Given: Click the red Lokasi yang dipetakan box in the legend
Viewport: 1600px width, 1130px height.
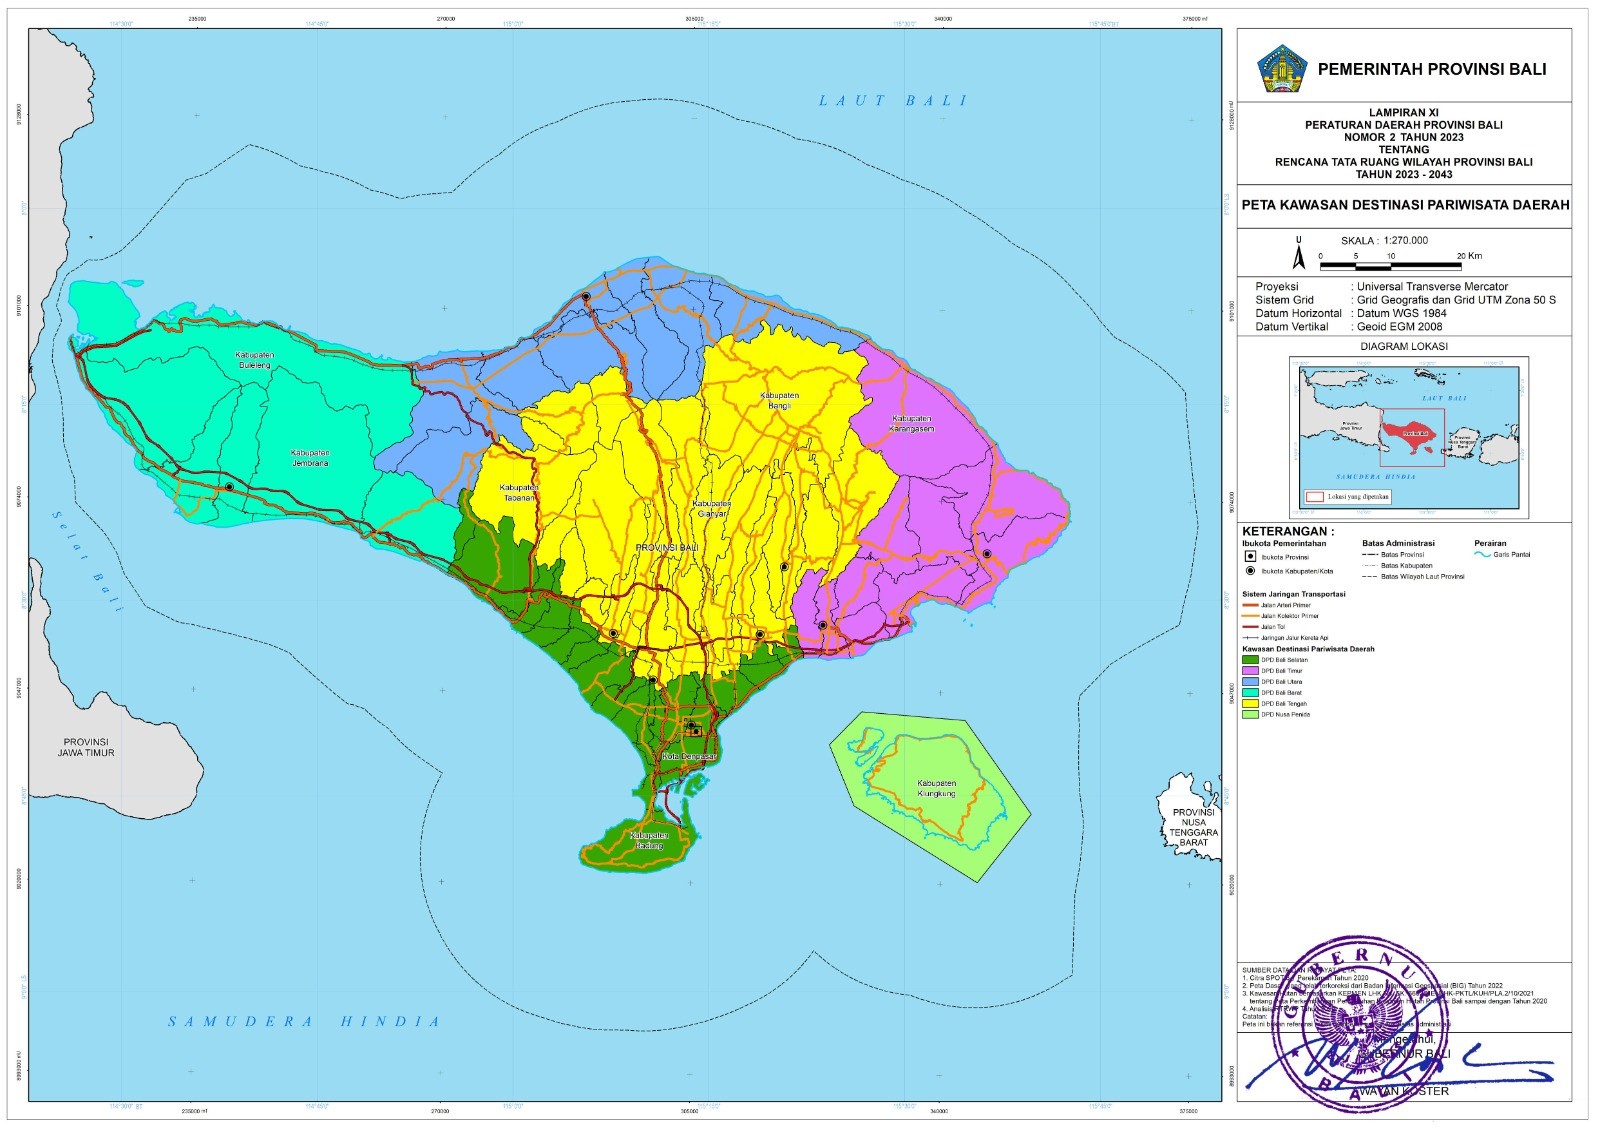Looking at the screenshot, I should [x=1315, y=497].
